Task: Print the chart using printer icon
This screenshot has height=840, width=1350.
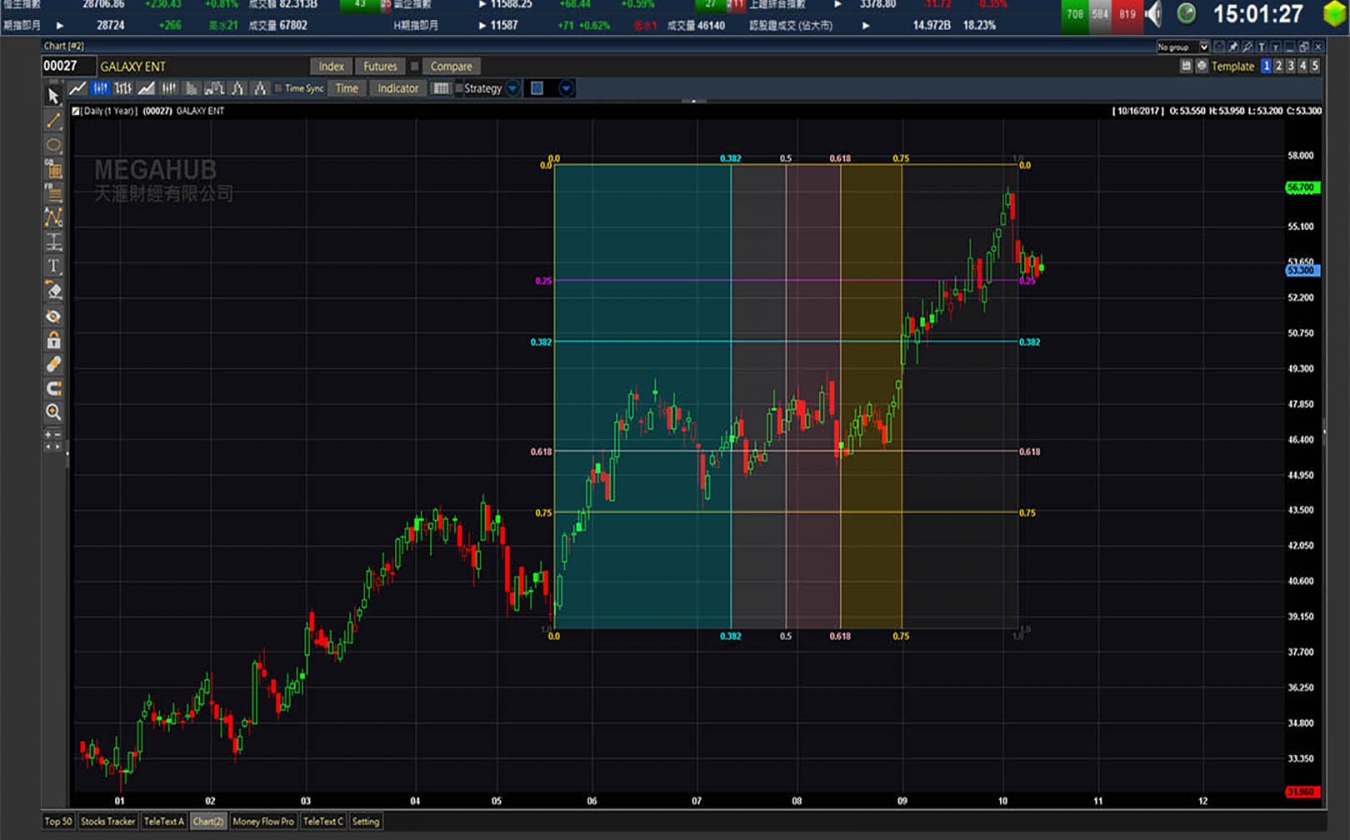Action: point(1201,66)
